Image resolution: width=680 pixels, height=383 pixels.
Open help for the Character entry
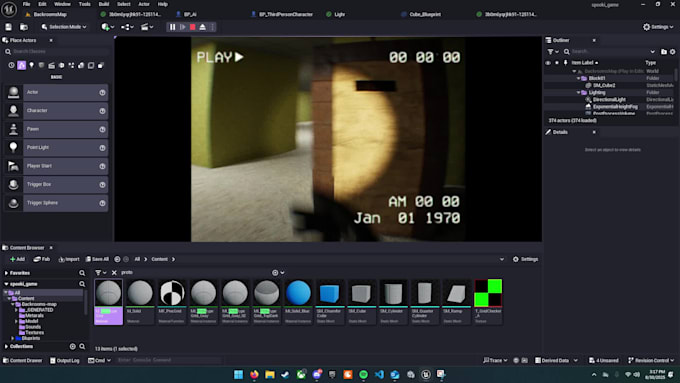pos(102,111)
